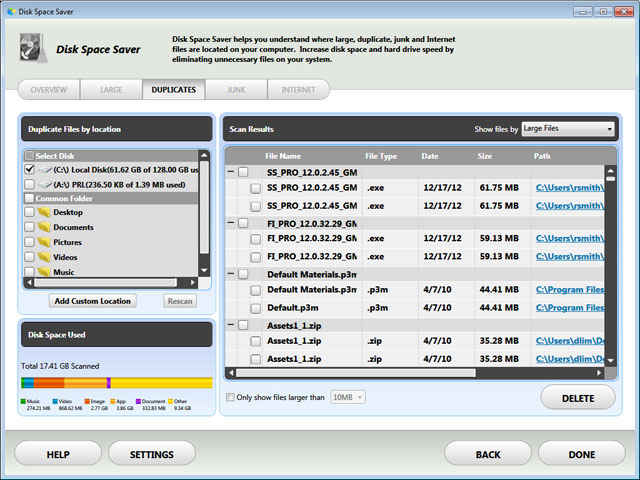This screenshot has width=640, height=480.
Task: Click Add Custom Location button
Action: pyautogui.click(x=92, y=301)
